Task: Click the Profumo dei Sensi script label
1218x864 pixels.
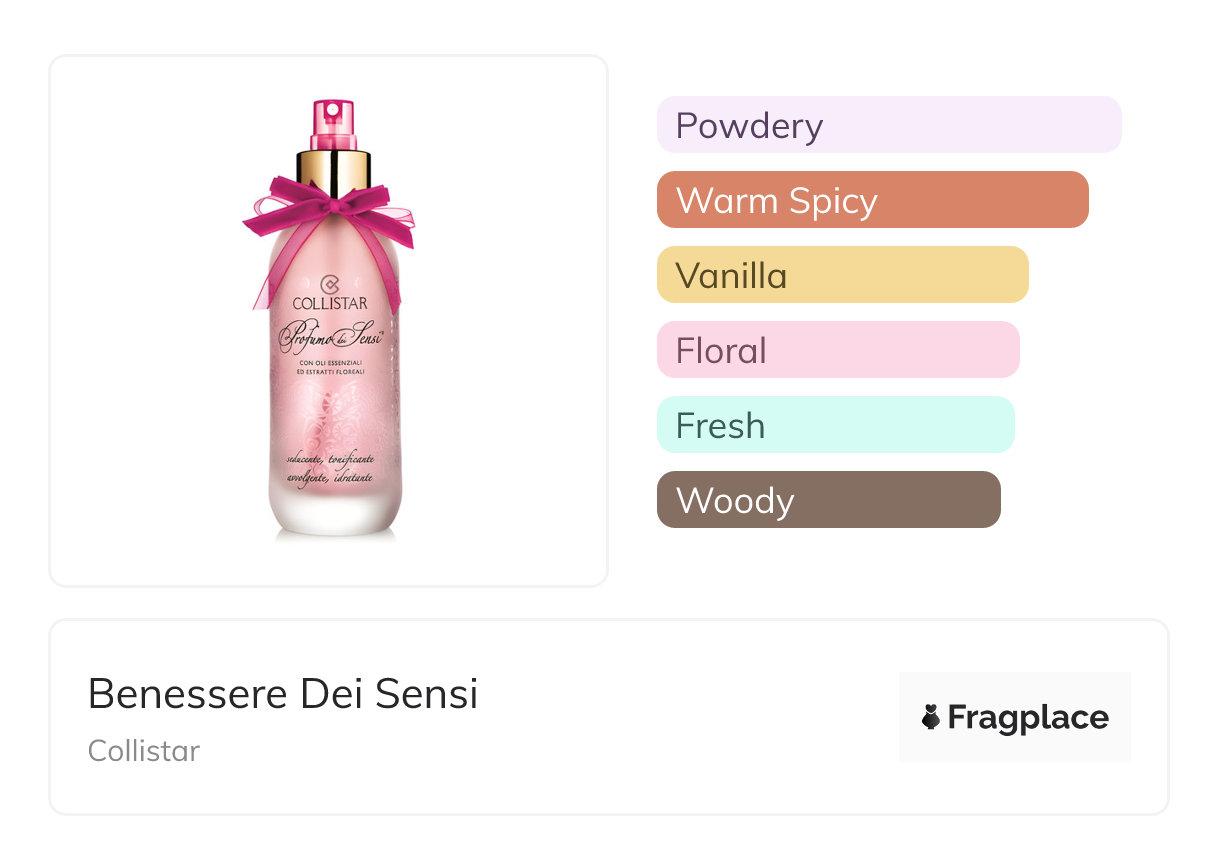Action: tap(330, 334)
